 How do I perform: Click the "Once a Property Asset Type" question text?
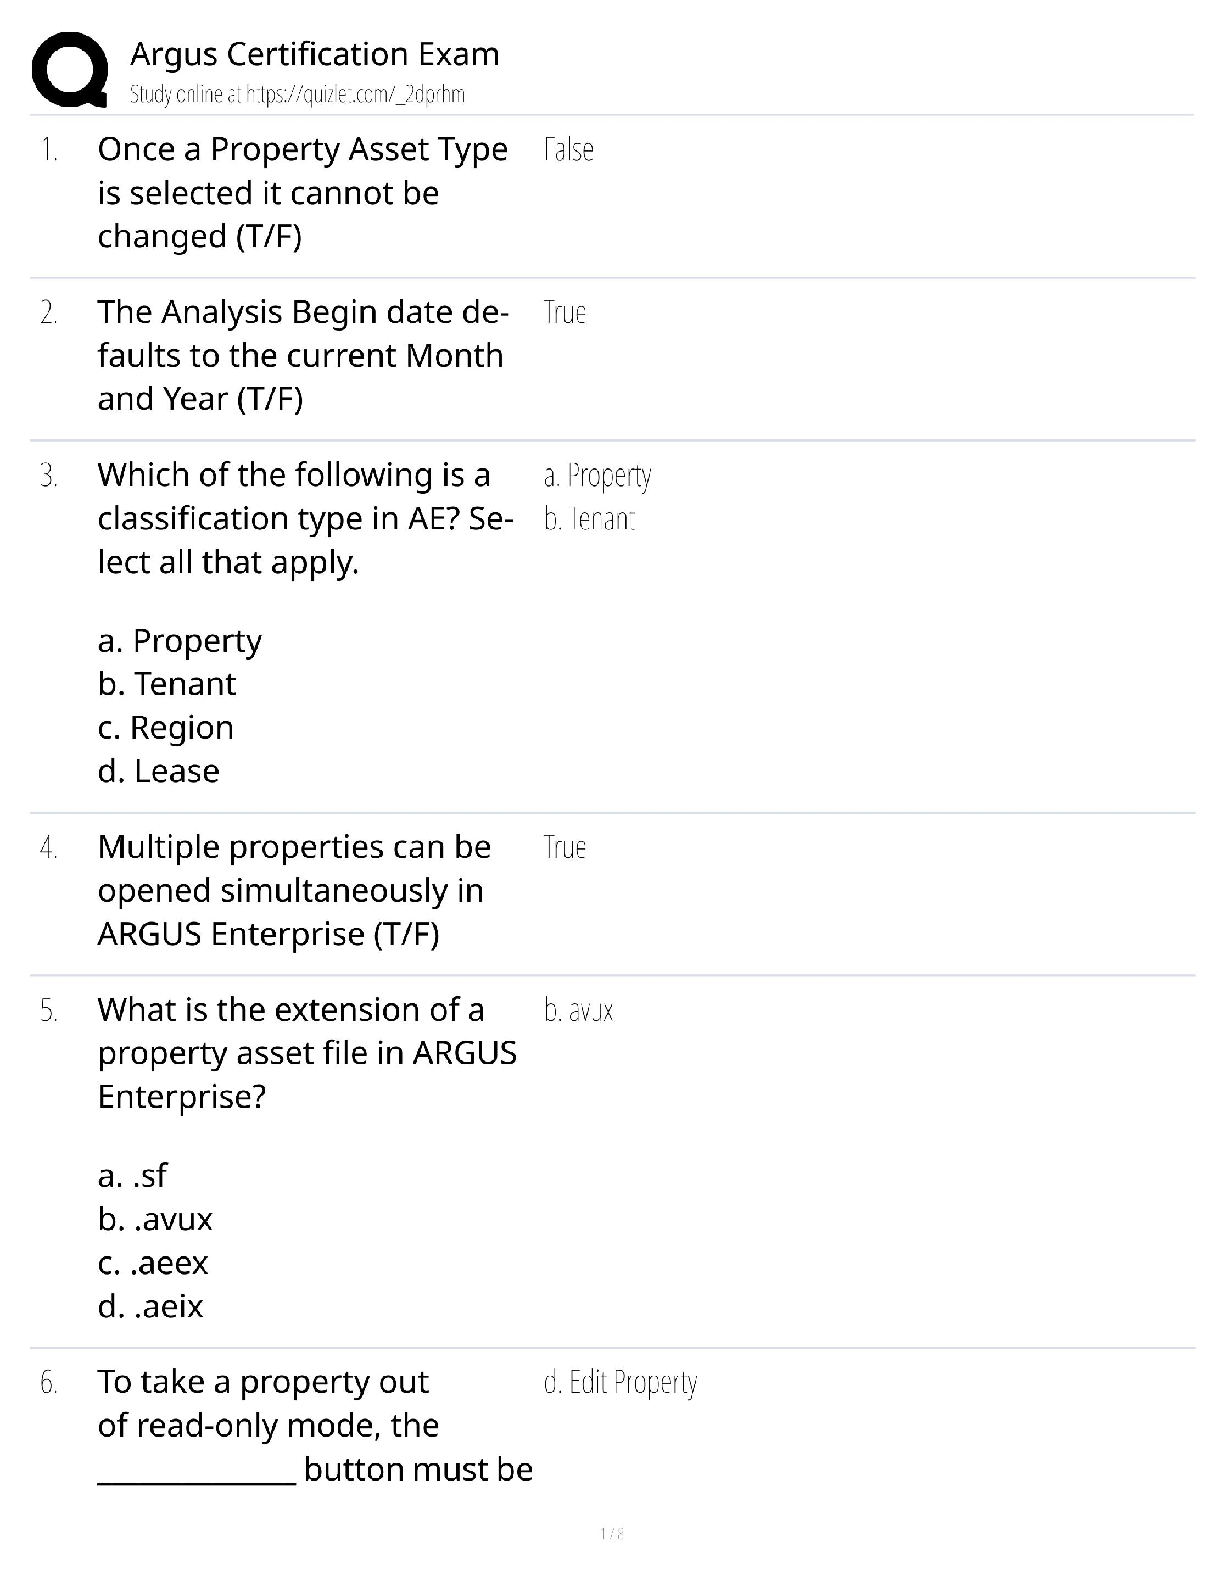pyautogui.click(x=302, y=150)
